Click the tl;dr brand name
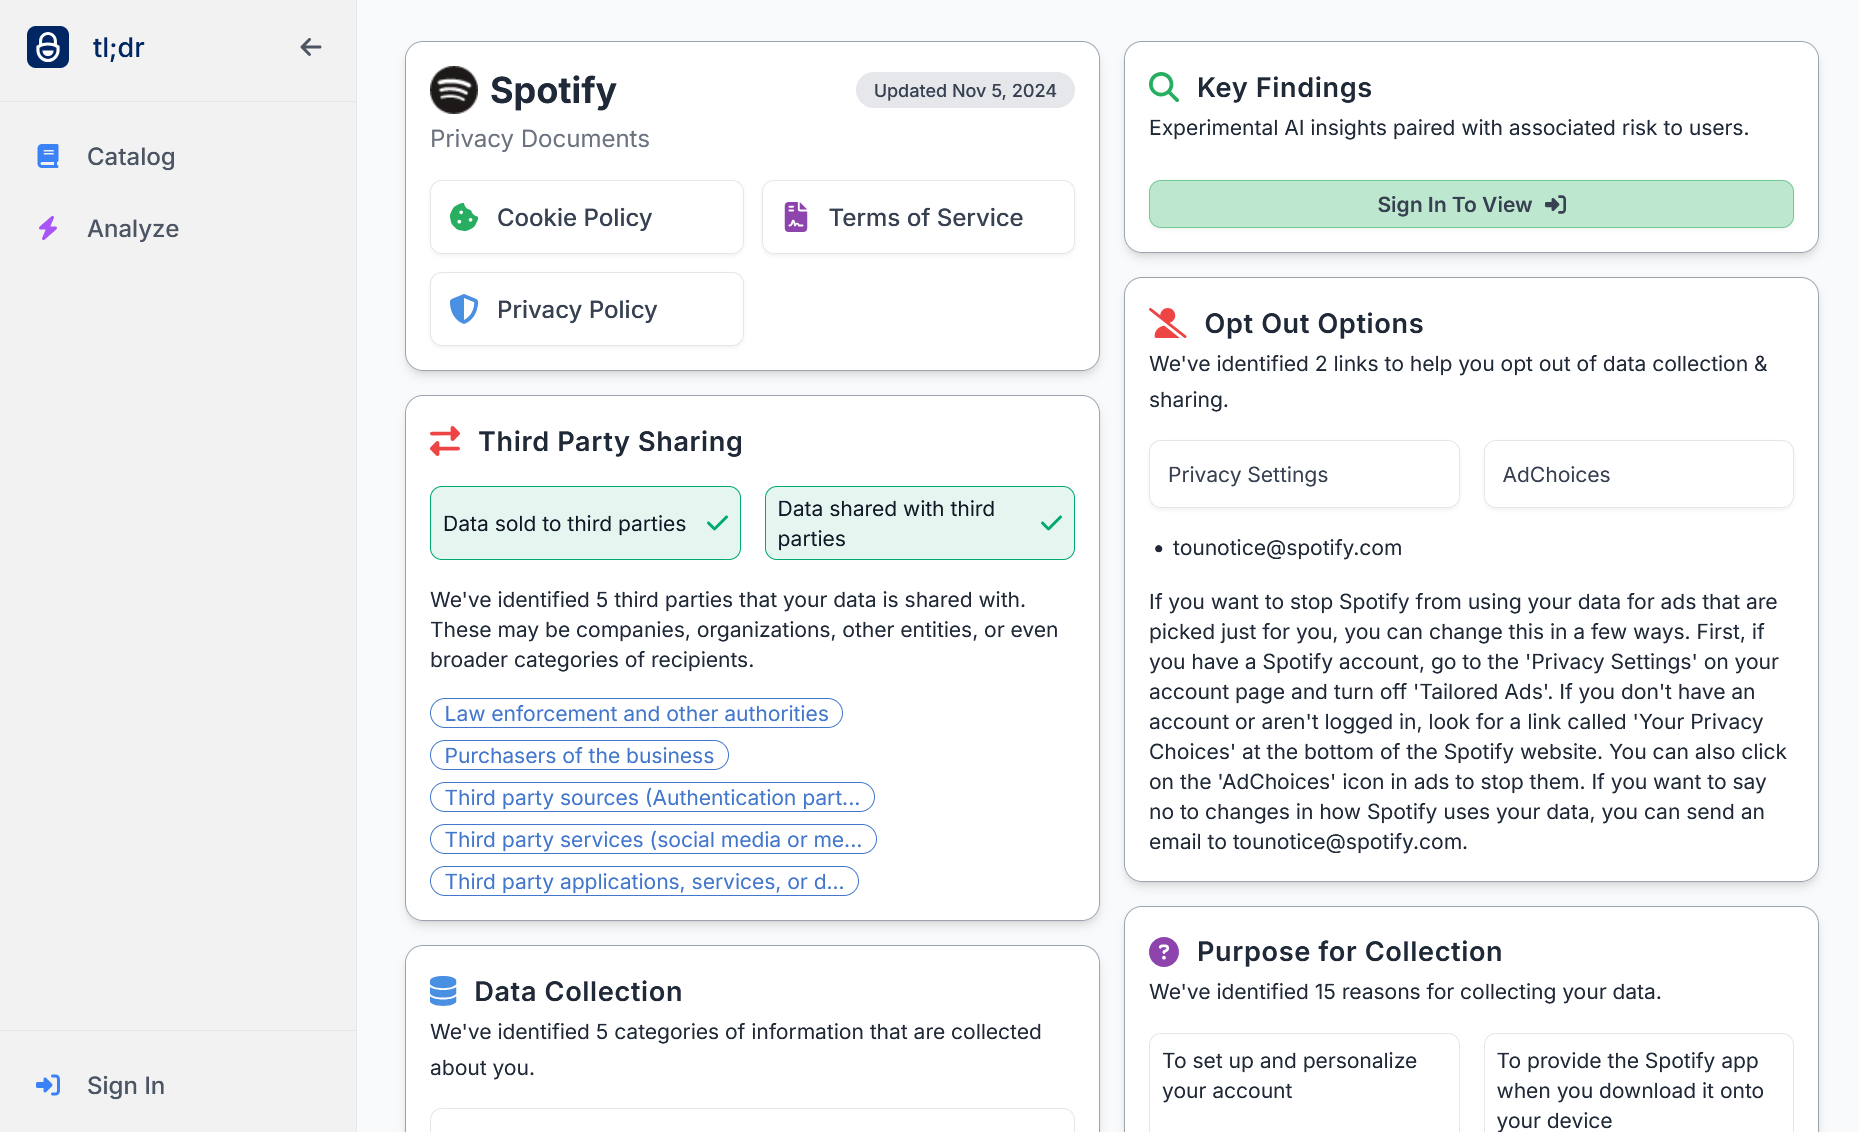Screen dimensions: 1859x1132 (x=118, y=47)
